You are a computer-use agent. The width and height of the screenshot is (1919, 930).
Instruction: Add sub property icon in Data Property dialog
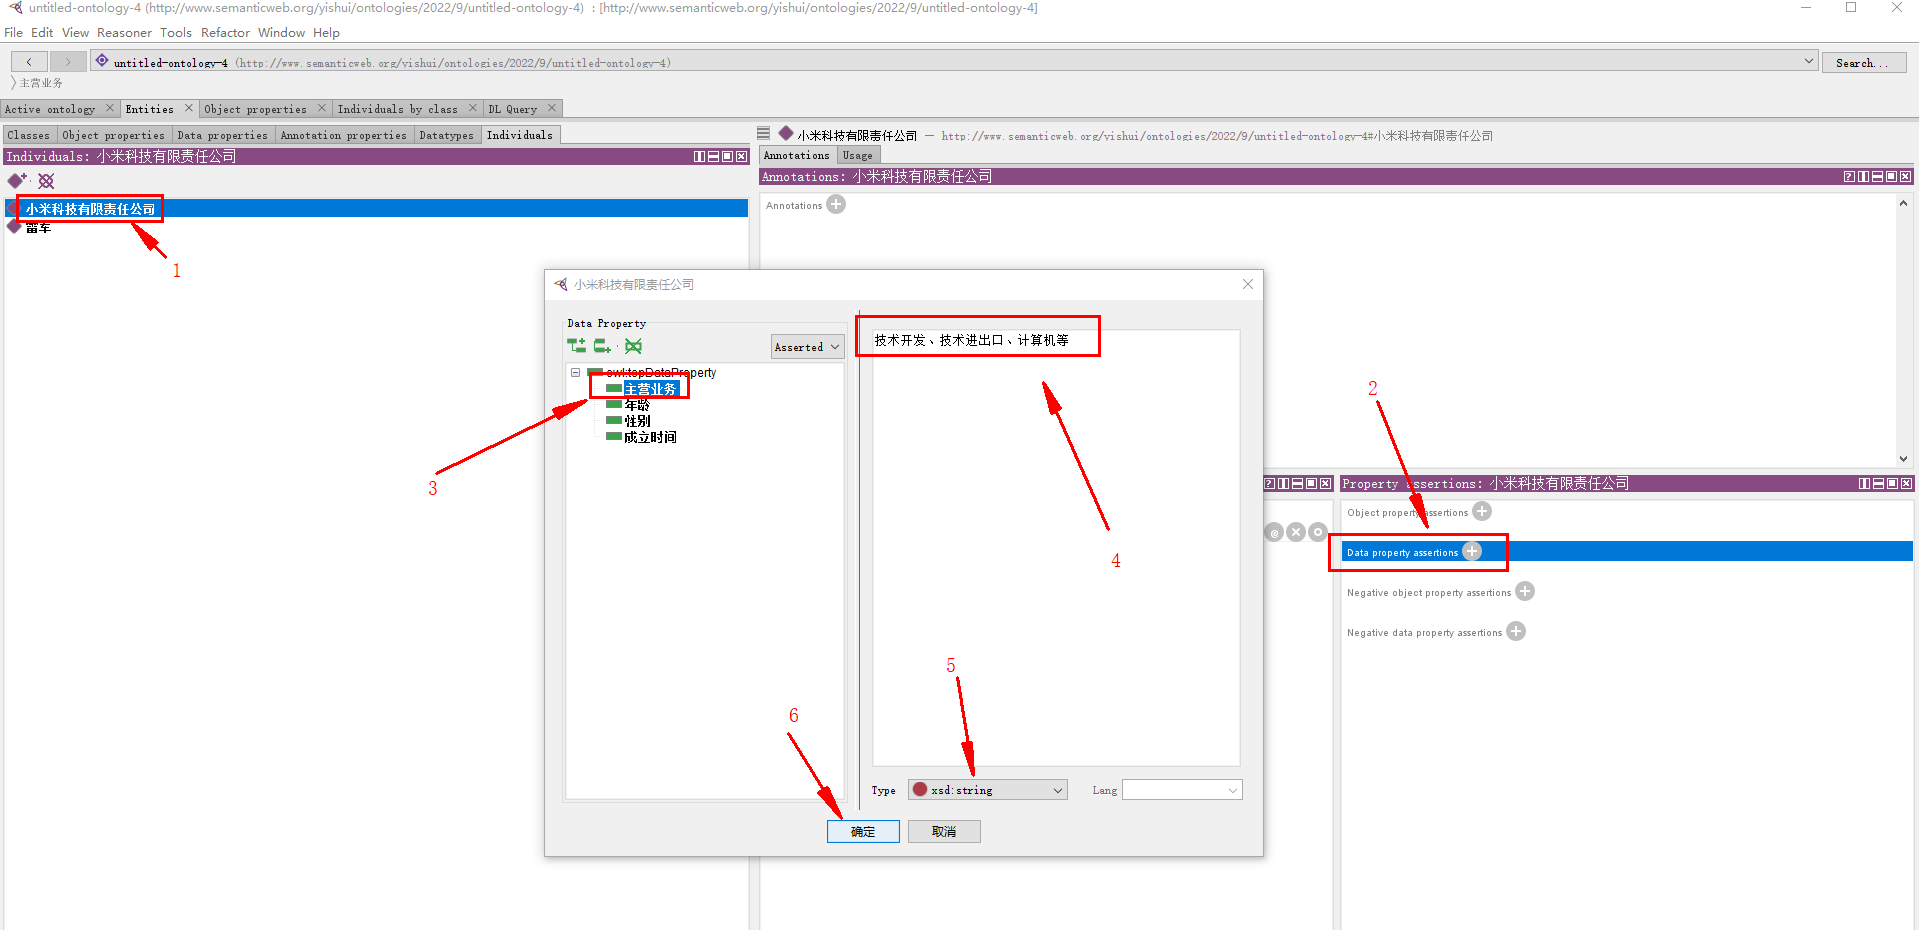577,346
